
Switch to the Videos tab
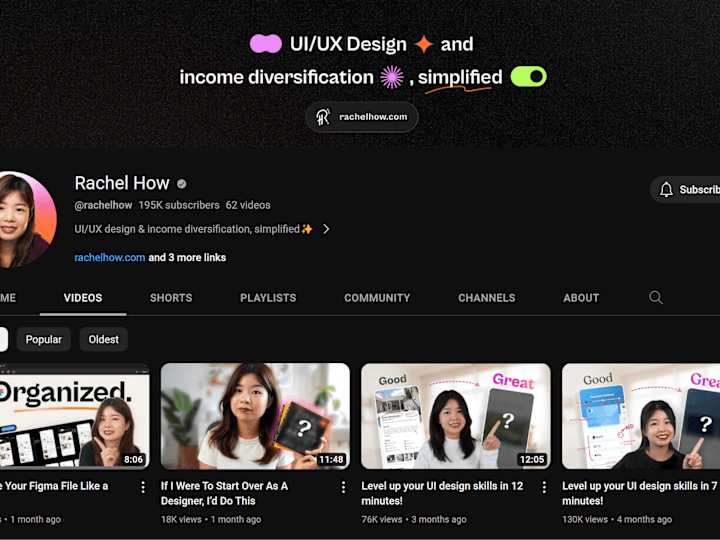tap(83, 298)
